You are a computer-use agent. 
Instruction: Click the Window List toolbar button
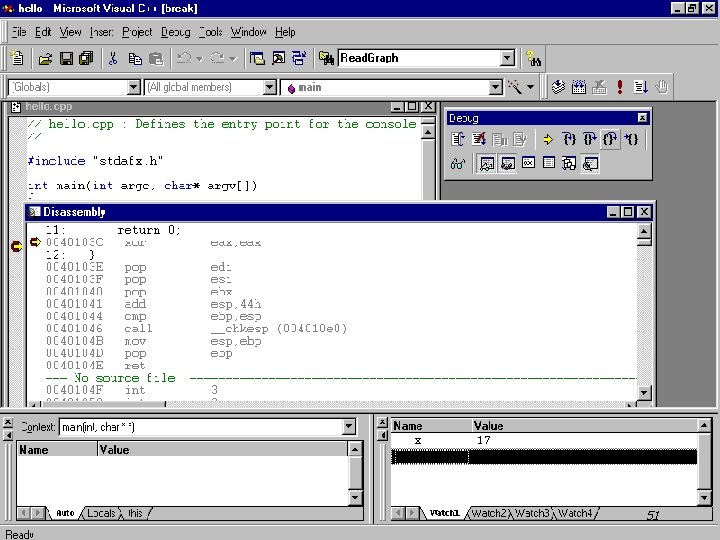[299, 58]
